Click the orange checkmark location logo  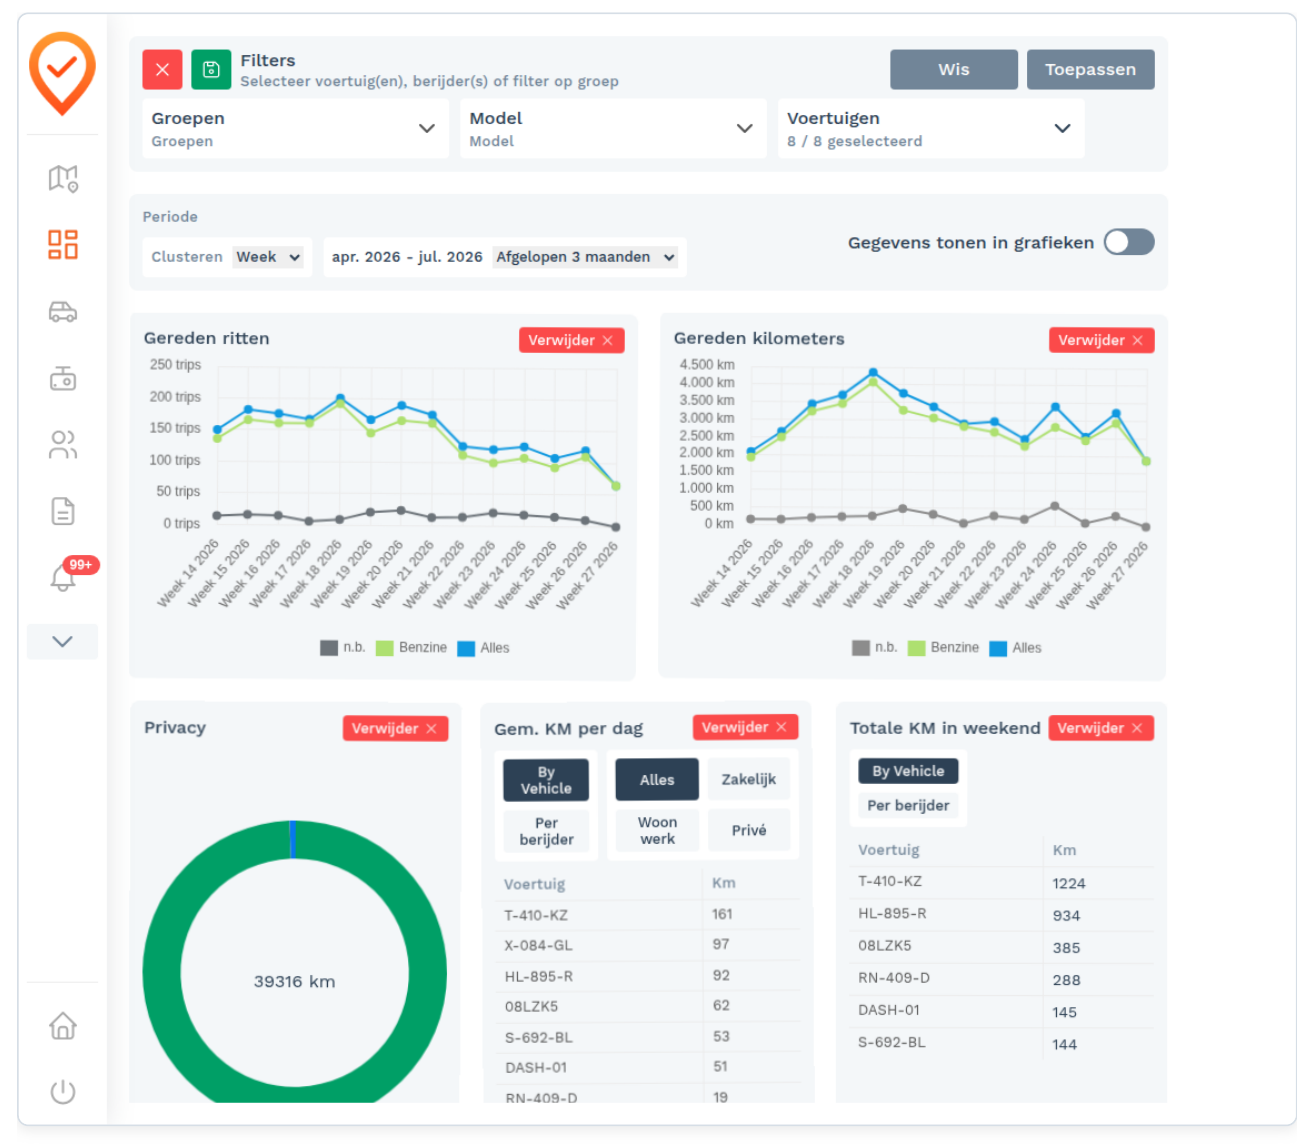[62, 73]
